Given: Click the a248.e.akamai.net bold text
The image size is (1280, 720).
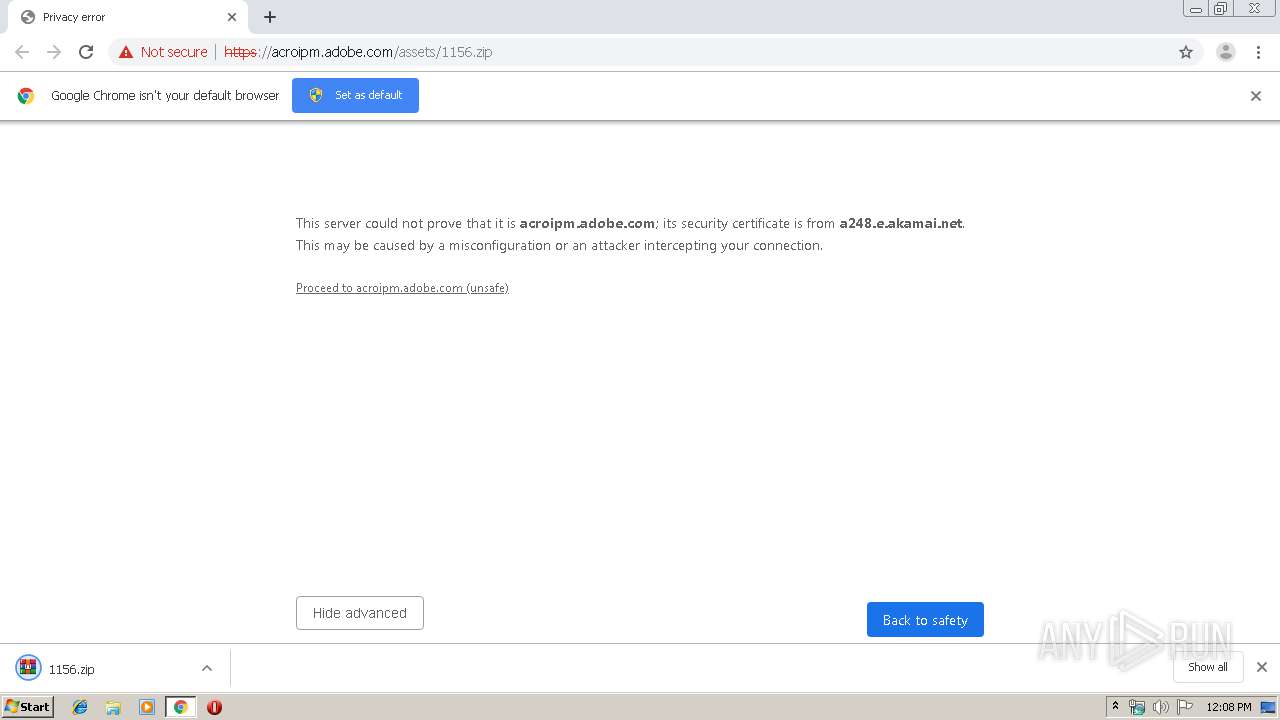Looking at the screenshot, I should (900, 224).
